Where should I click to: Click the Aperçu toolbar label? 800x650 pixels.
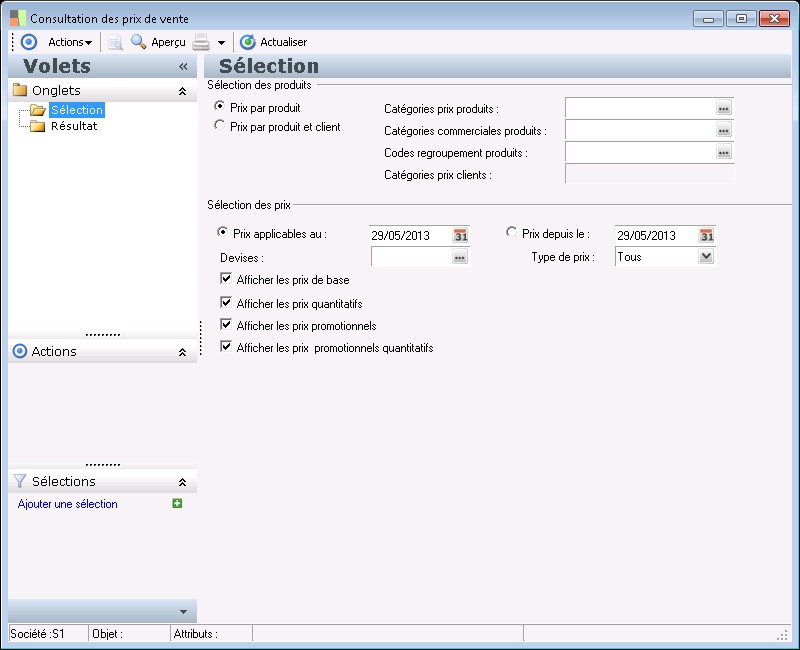pos(168,42)
